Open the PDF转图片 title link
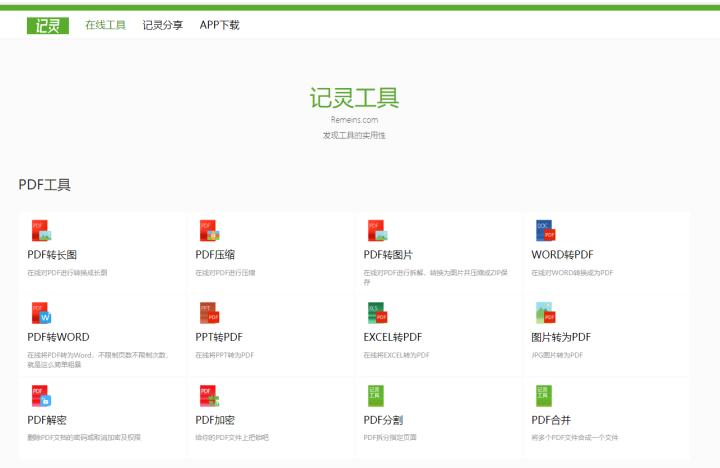The image size is (720, 468). tap(388, 255)
